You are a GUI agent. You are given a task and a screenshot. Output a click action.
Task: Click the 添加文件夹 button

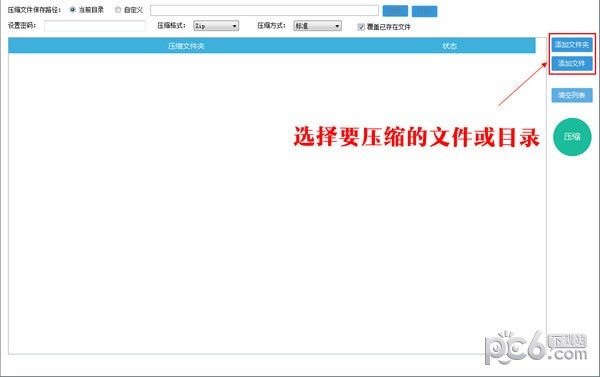pyautogui.click(x=572, y=45)
